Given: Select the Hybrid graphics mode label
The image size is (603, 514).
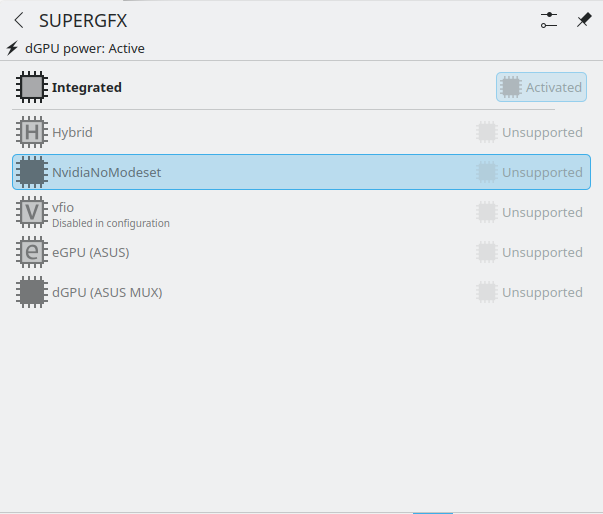Looking at the screenshot, I should (x=72, y=132).
